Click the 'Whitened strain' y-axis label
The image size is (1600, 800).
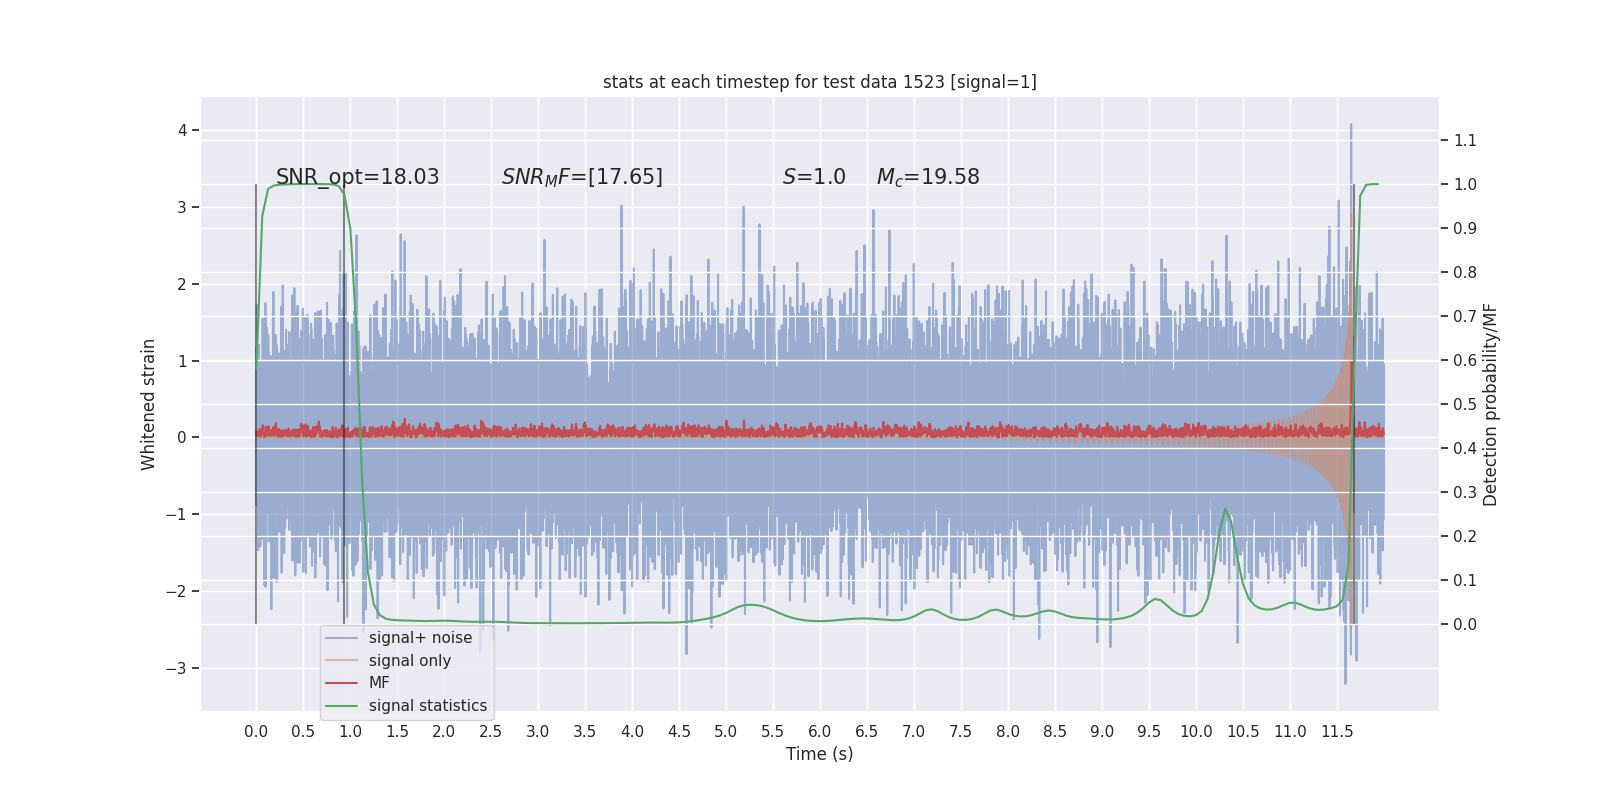(148, 404)
